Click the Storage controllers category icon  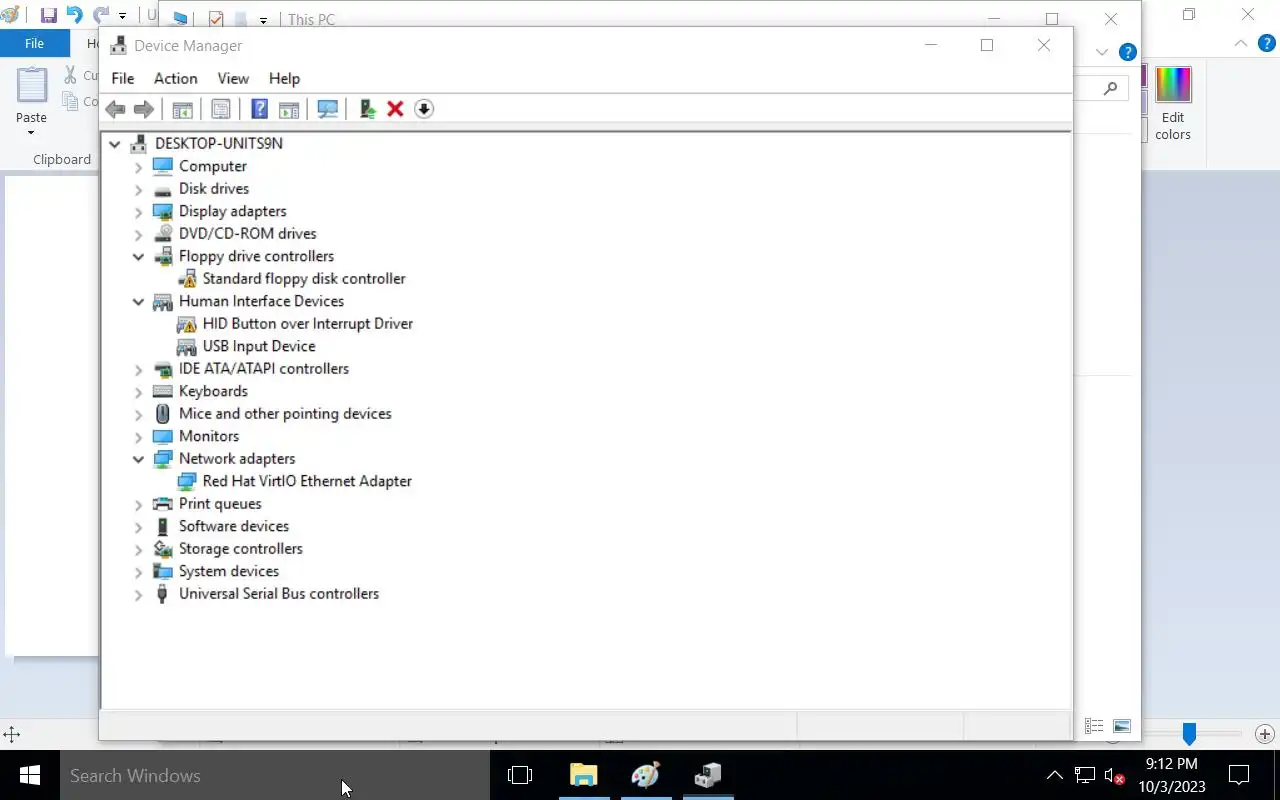click(x=163, y=549)
